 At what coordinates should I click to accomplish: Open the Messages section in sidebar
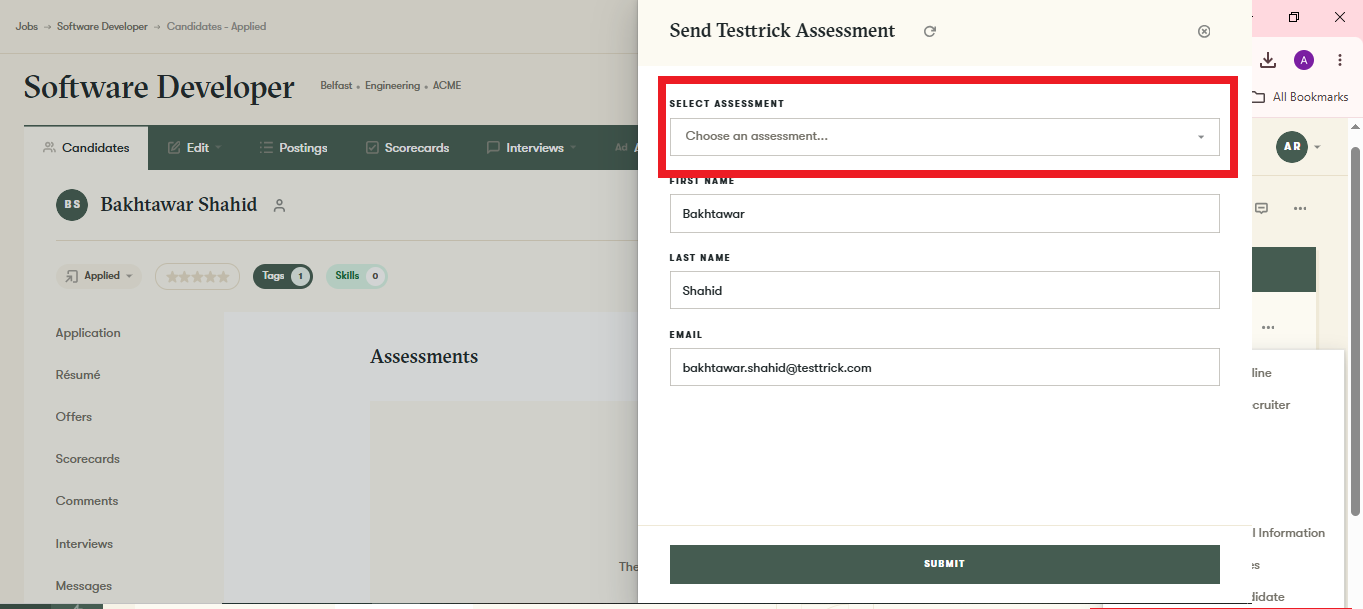pyautogui.click(x=84, y=586)
